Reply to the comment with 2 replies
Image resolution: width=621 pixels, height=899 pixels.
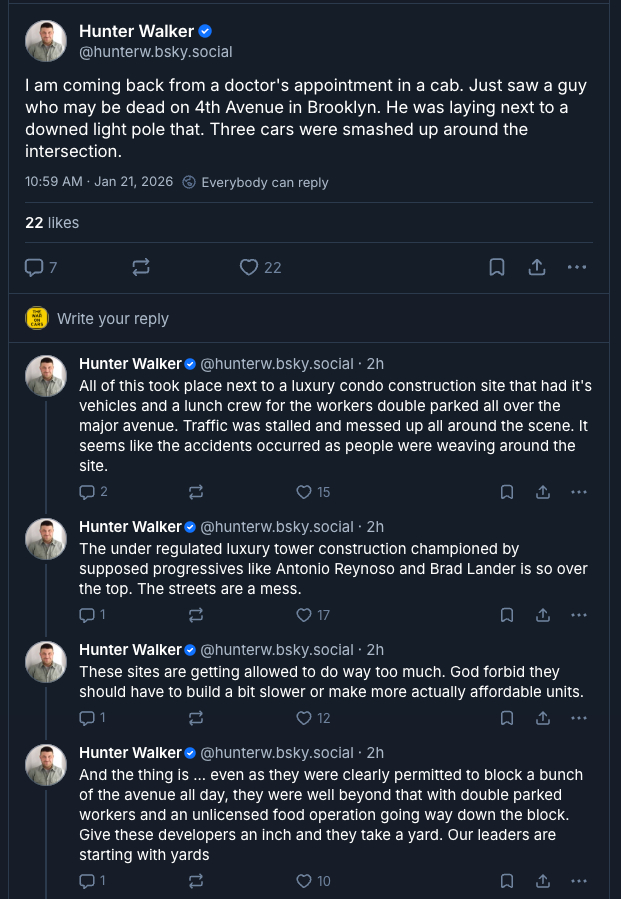87,492
